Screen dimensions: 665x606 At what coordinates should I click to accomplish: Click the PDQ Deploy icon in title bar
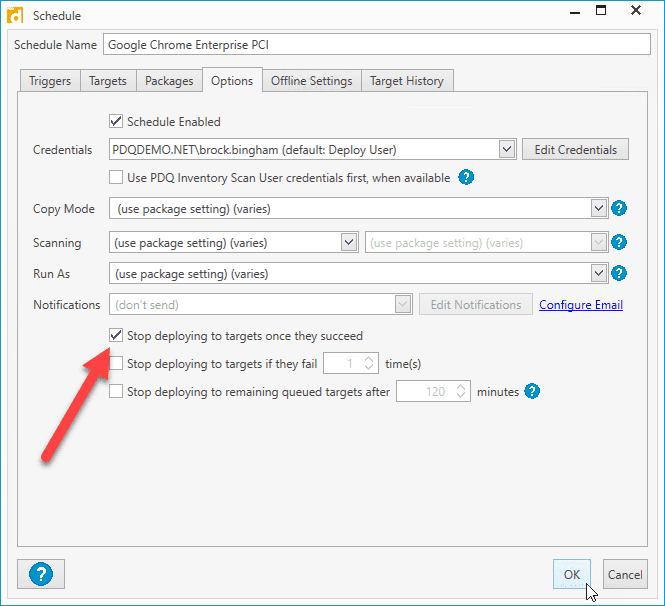pos(15,15)
